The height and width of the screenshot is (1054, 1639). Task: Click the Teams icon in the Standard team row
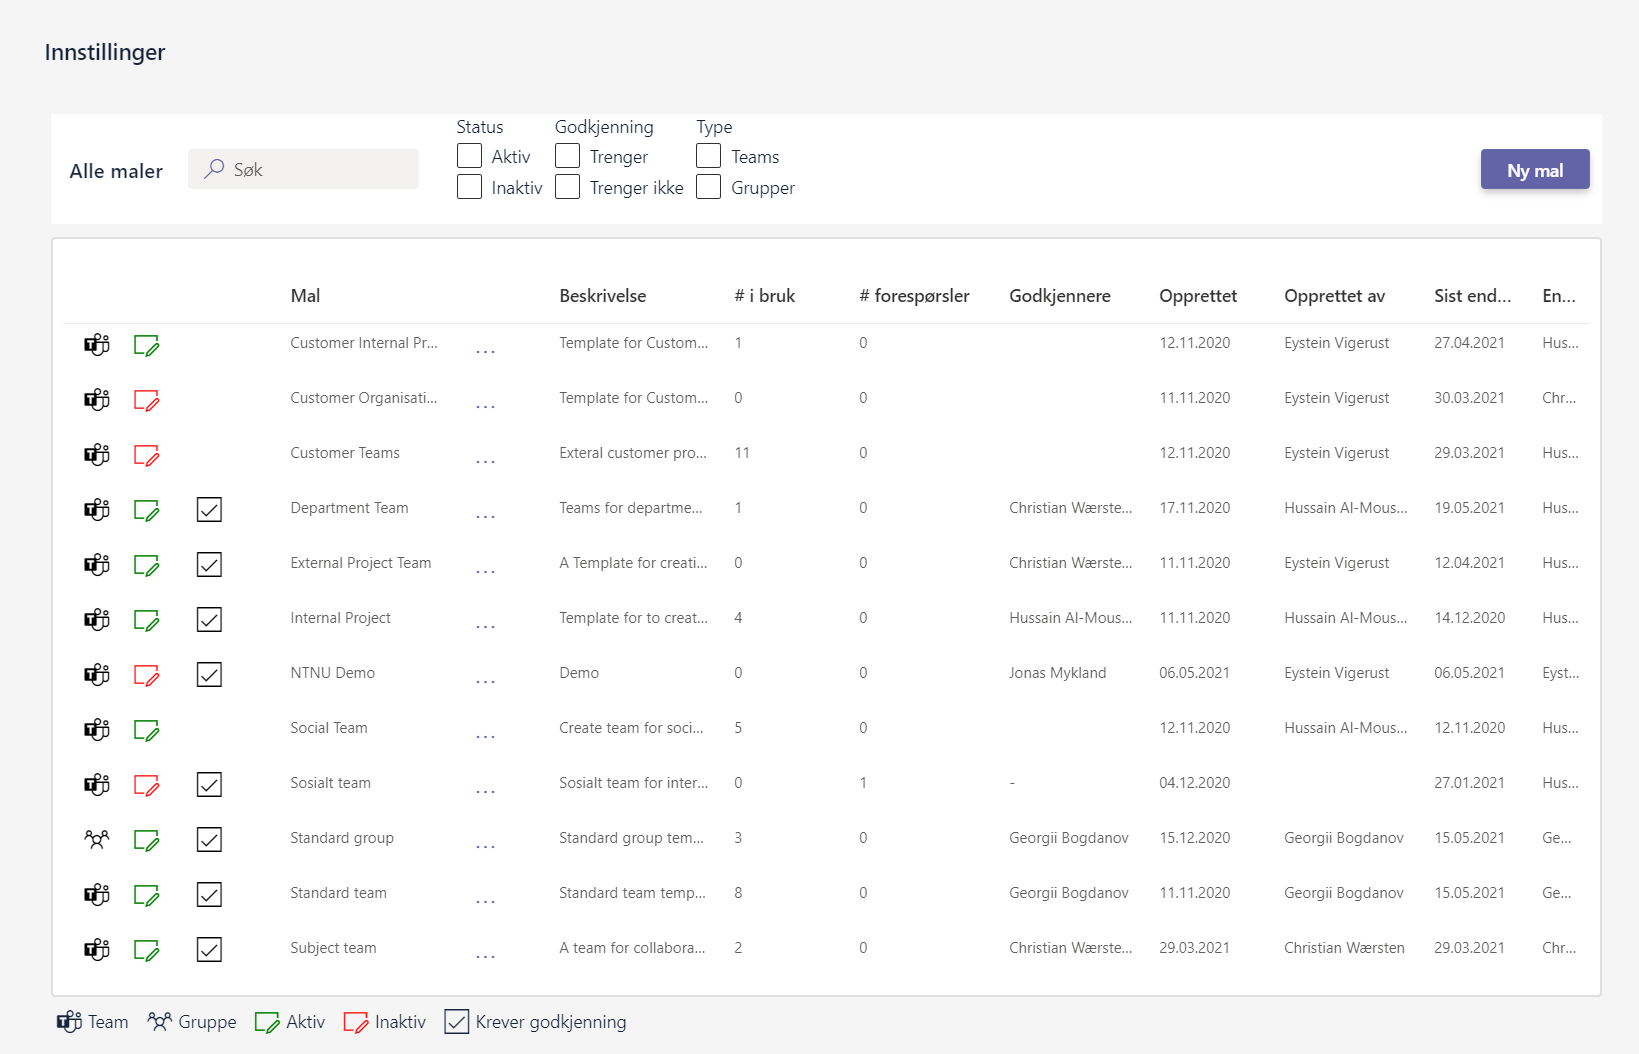[97, 895]
